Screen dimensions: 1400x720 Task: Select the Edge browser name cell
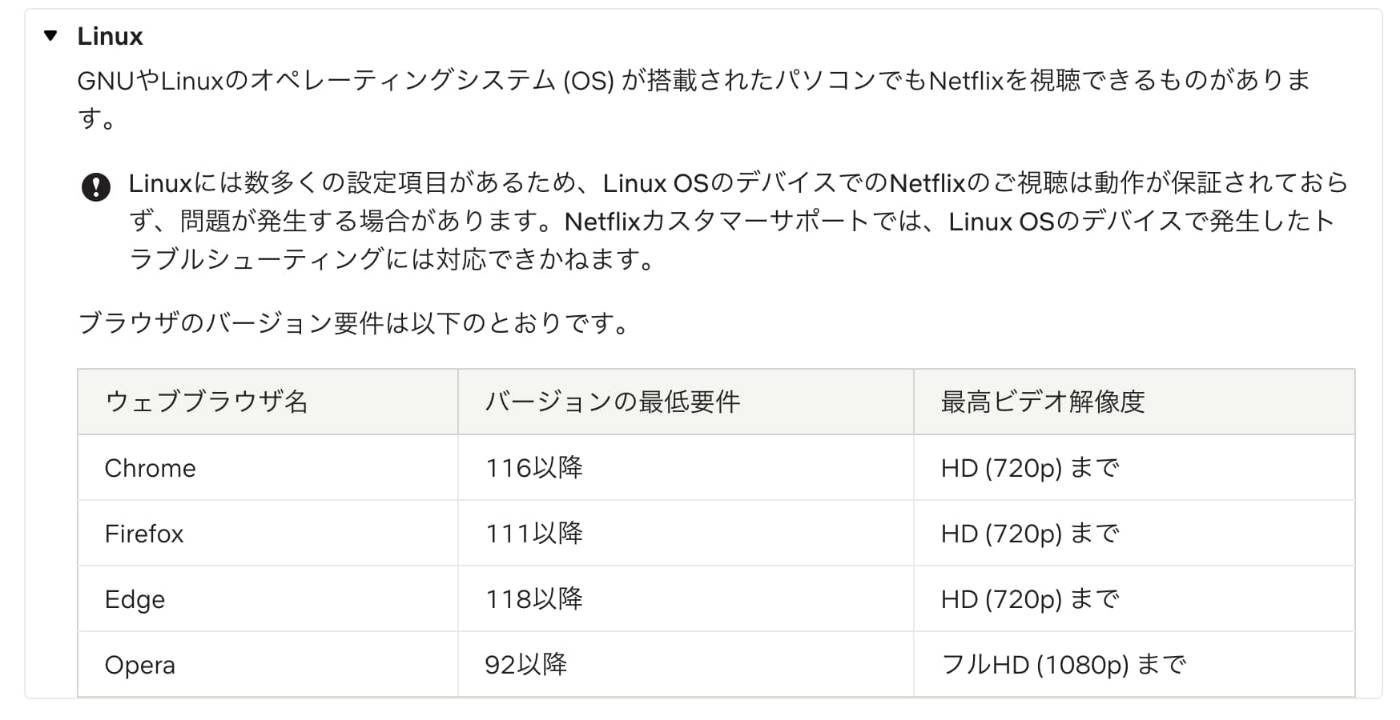tap(135, 600)
